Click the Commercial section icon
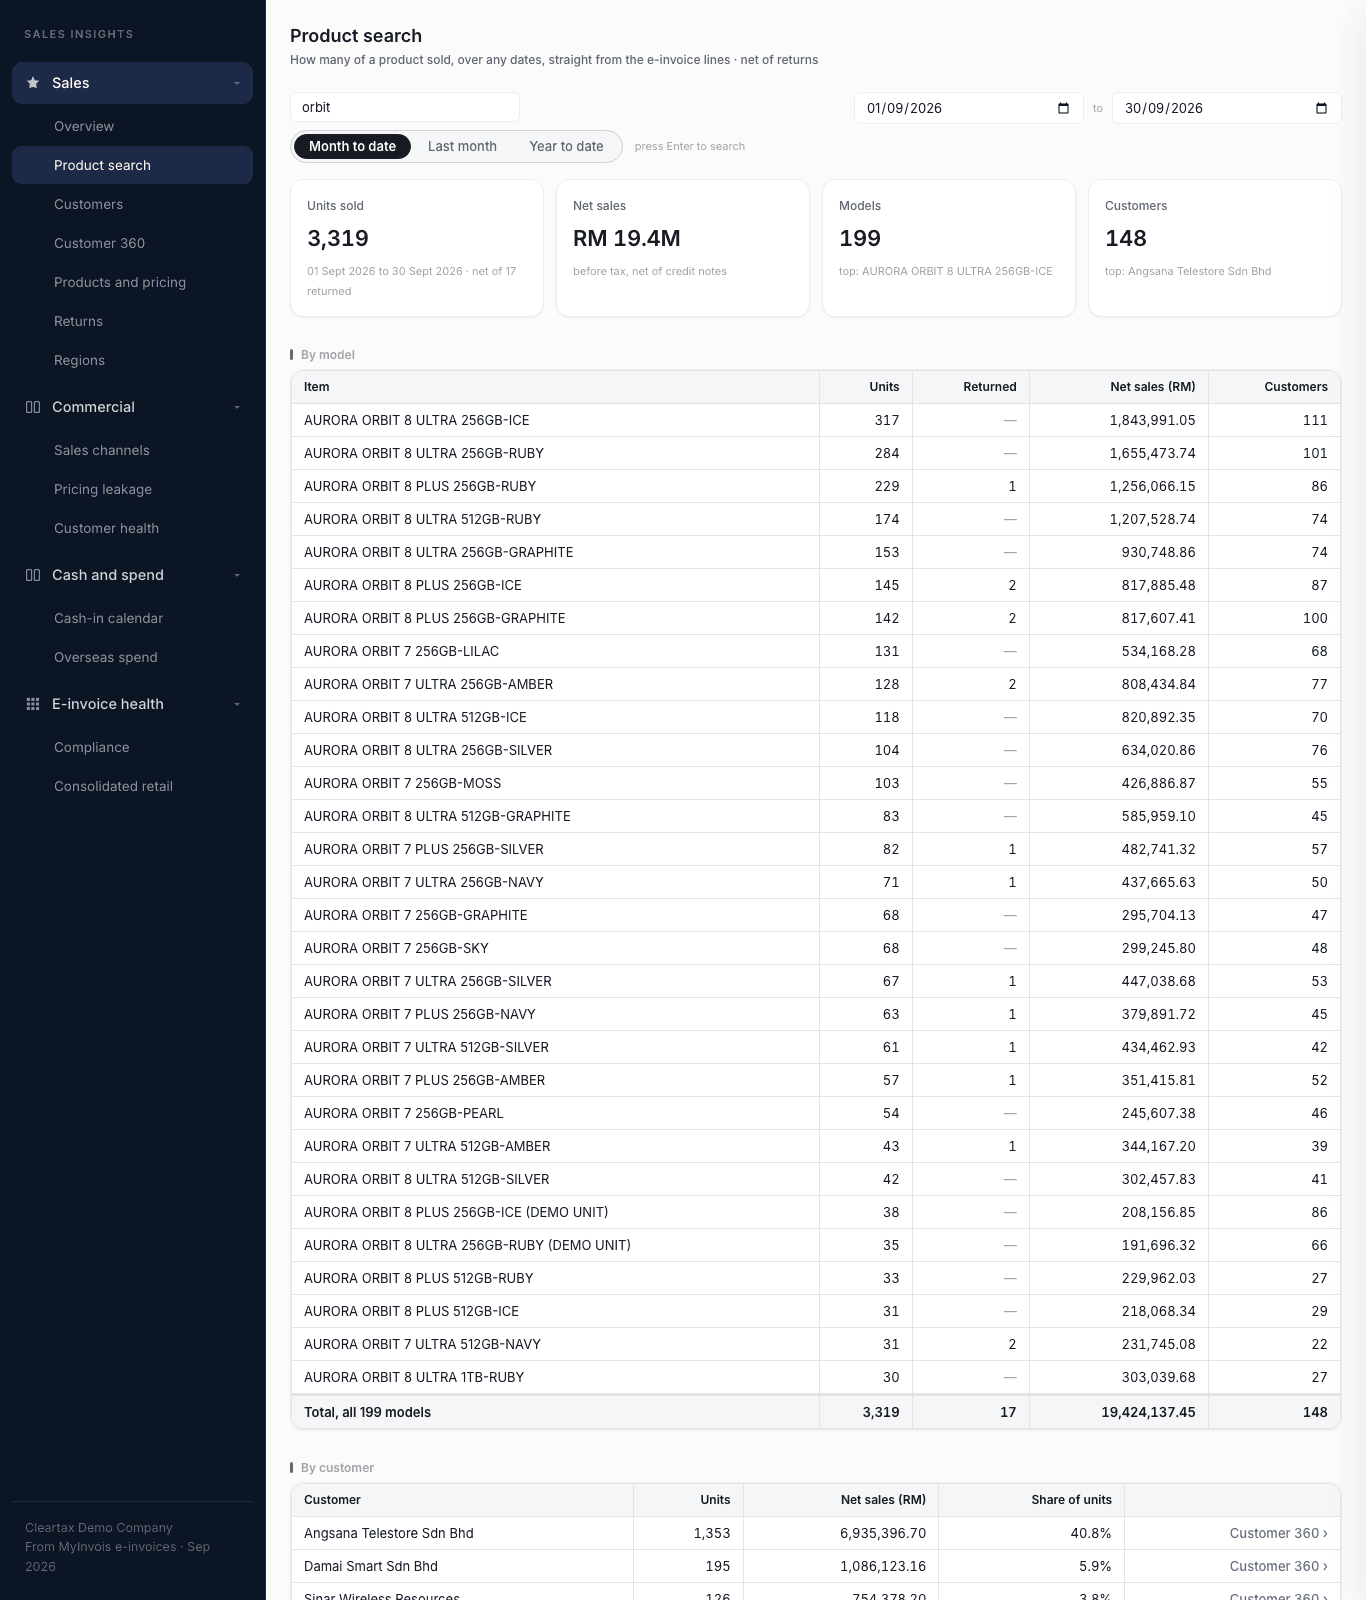 (x=33, y=407)
